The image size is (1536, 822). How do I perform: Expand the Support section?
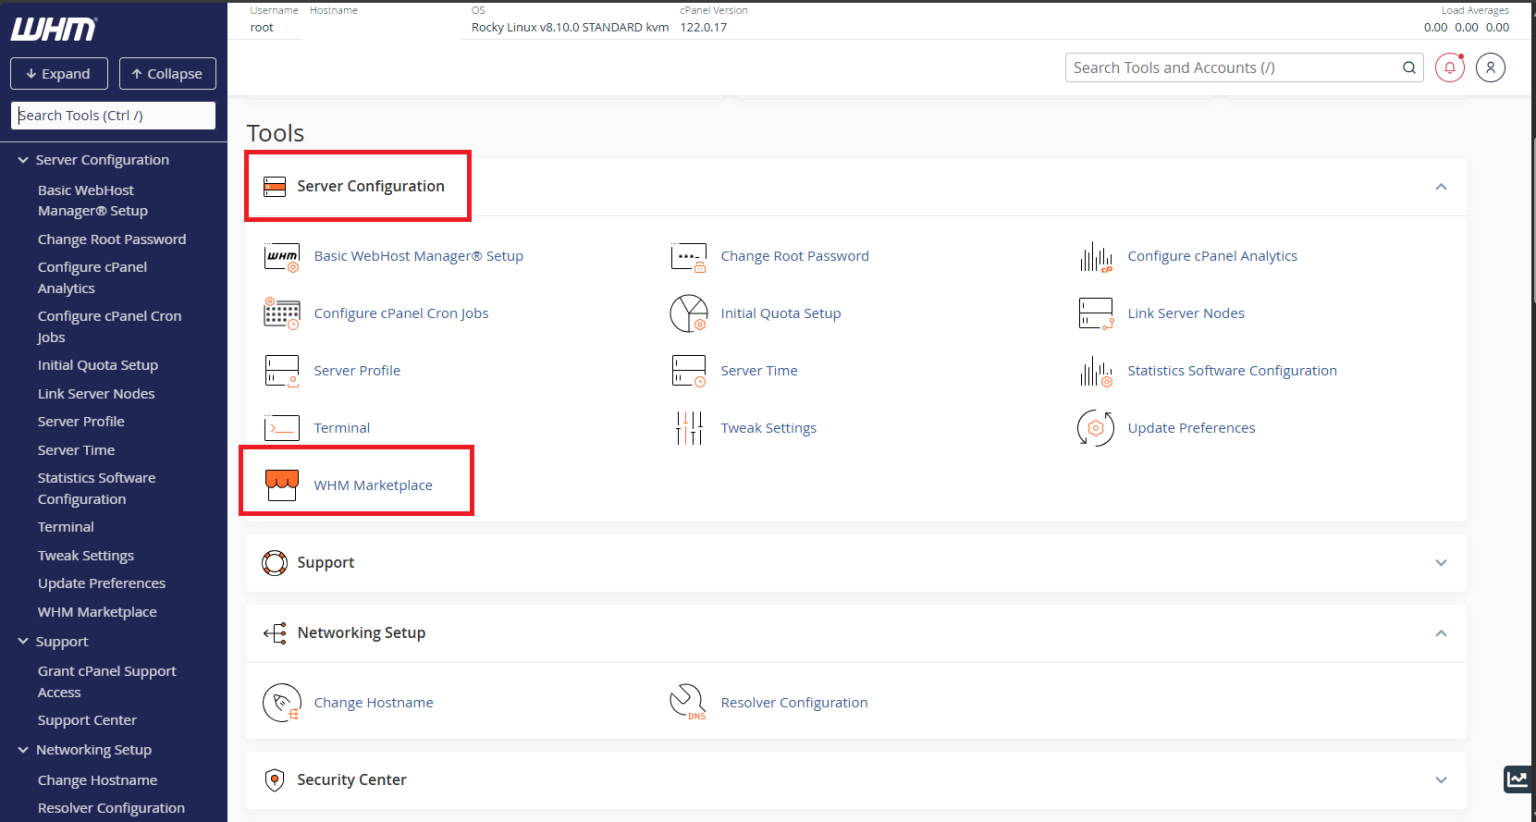1441,563
